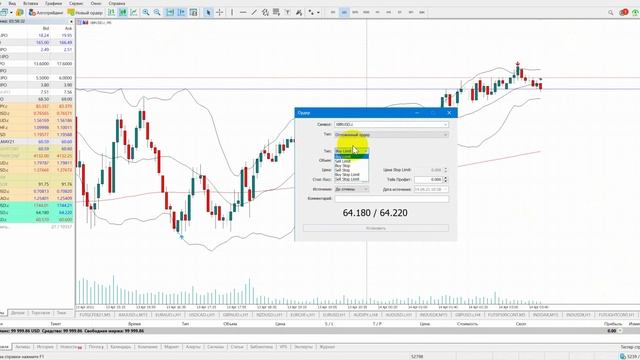Image resolution: width=640 pixels, height=360 pixels.
Task: Zoom out of the chart
Action: point(157,13)
